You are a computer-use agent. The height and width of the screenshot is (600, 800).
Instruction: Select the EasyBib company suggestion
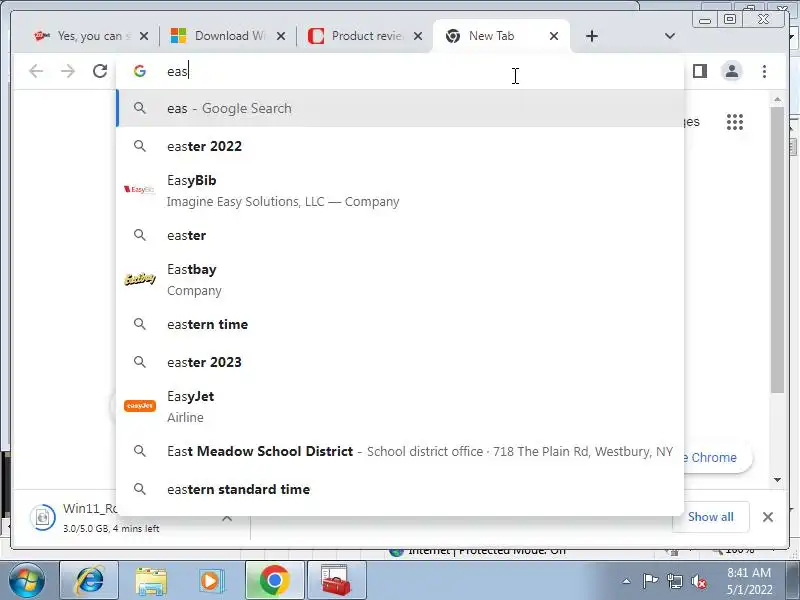tap(401, 191)
